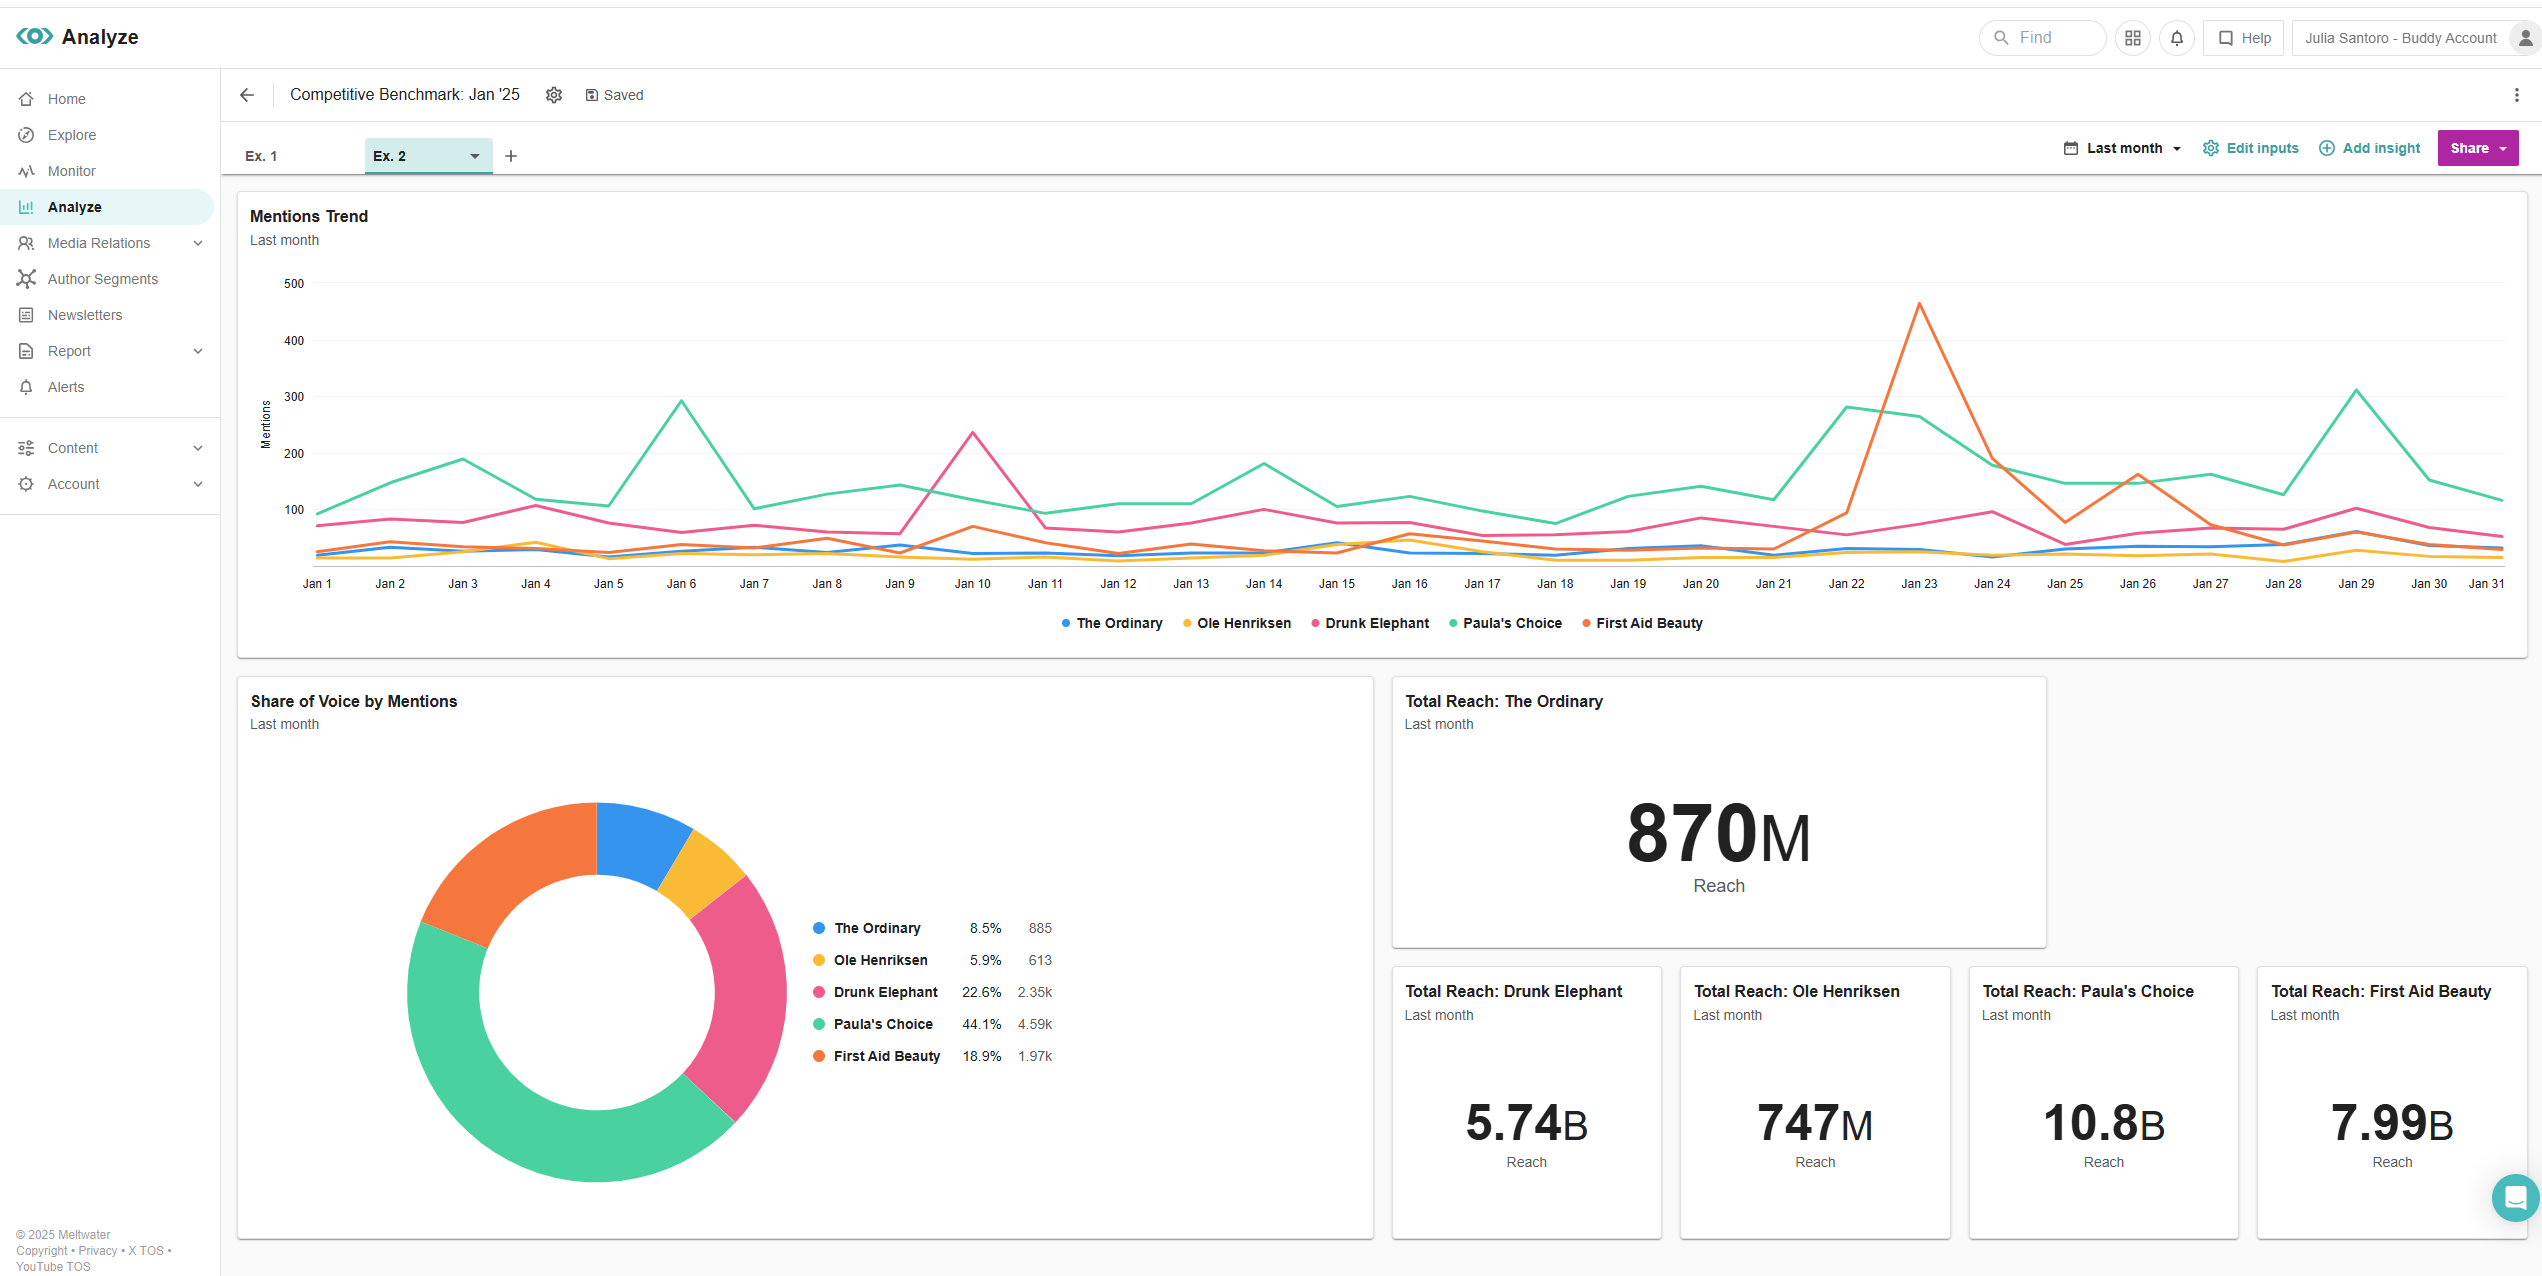Open the Media Relations people icon

tap(26, 243)
